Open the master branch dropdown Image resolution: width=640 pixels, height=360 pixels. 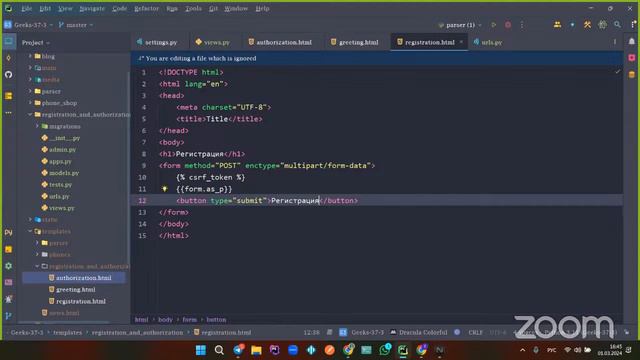click(76, 25)
